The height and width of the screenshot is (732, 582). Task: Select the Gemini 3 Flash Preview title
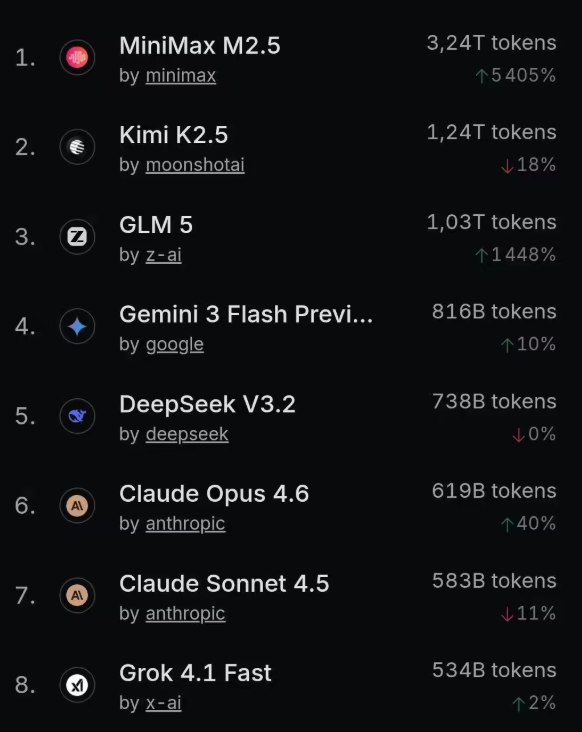click(x=246, y=314)
